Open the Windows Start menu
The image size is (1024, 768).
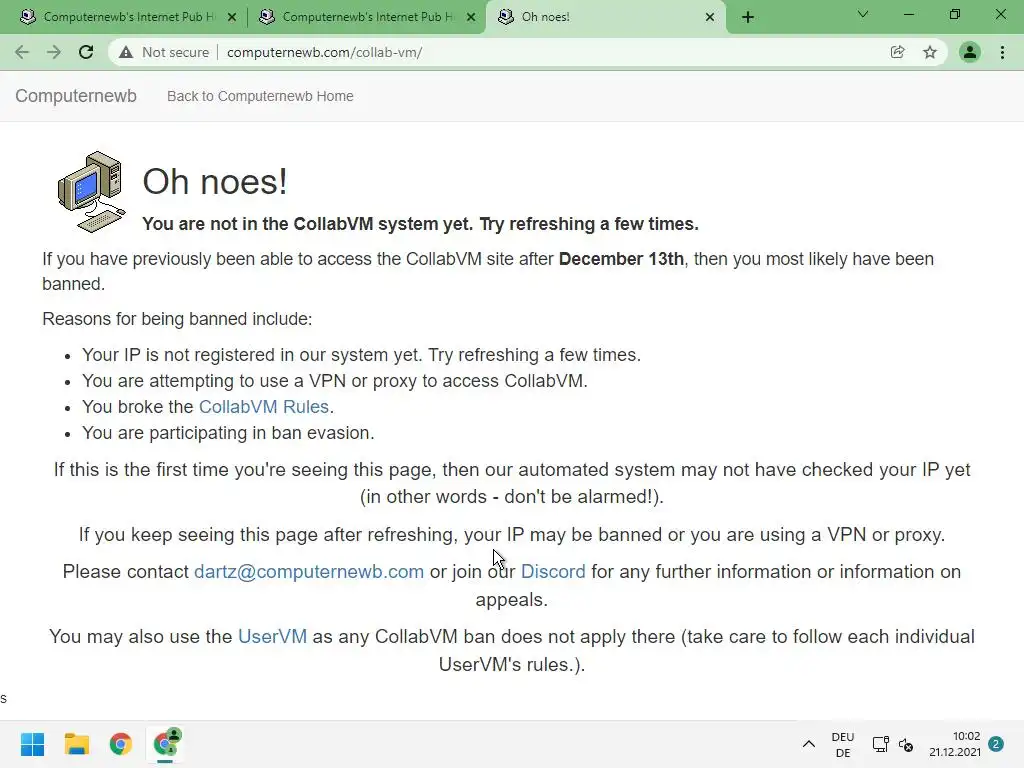tap(32, 744)
